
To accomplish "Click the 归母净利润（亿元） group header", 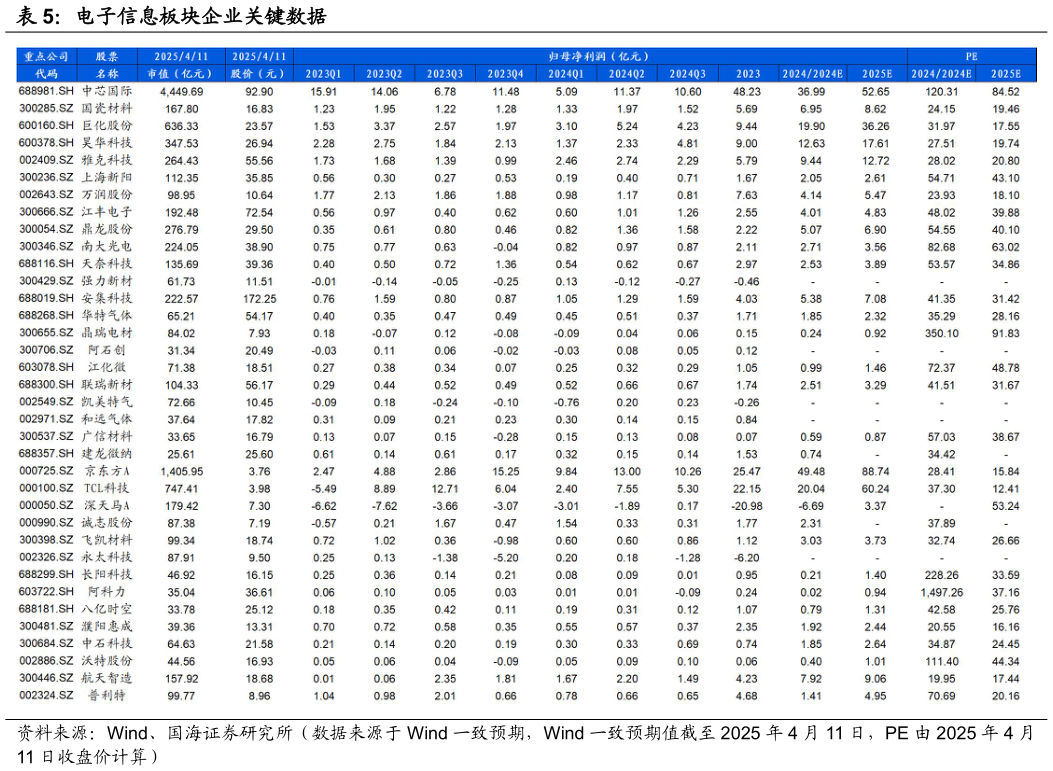I will coord(599,56).
